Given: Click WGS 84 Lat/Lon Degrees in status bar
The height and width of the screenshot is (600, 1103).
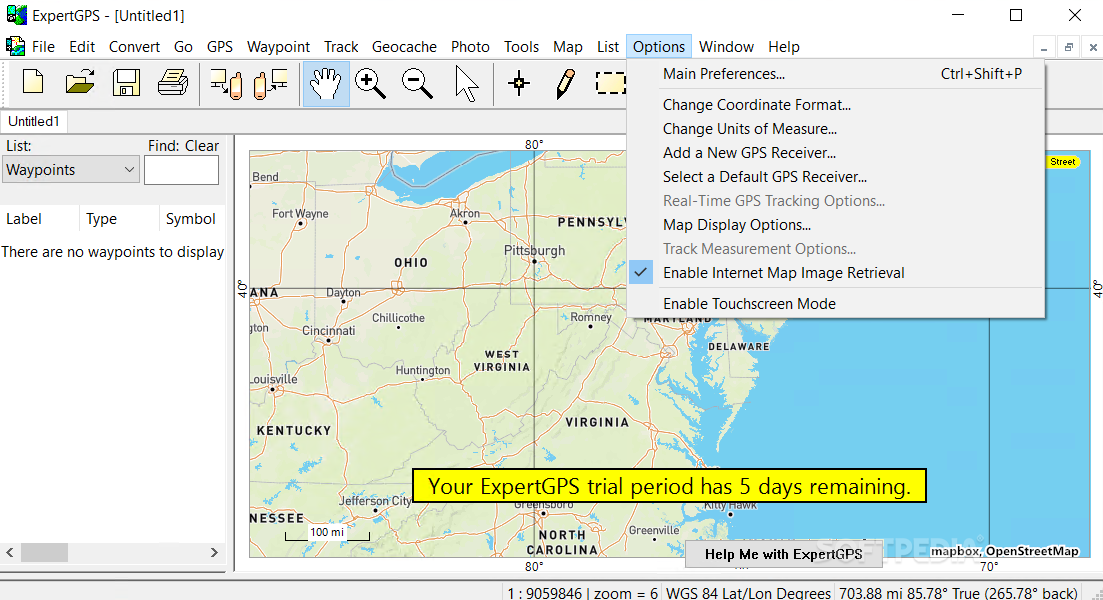Looking at the screenshot, I should [748, 593].
